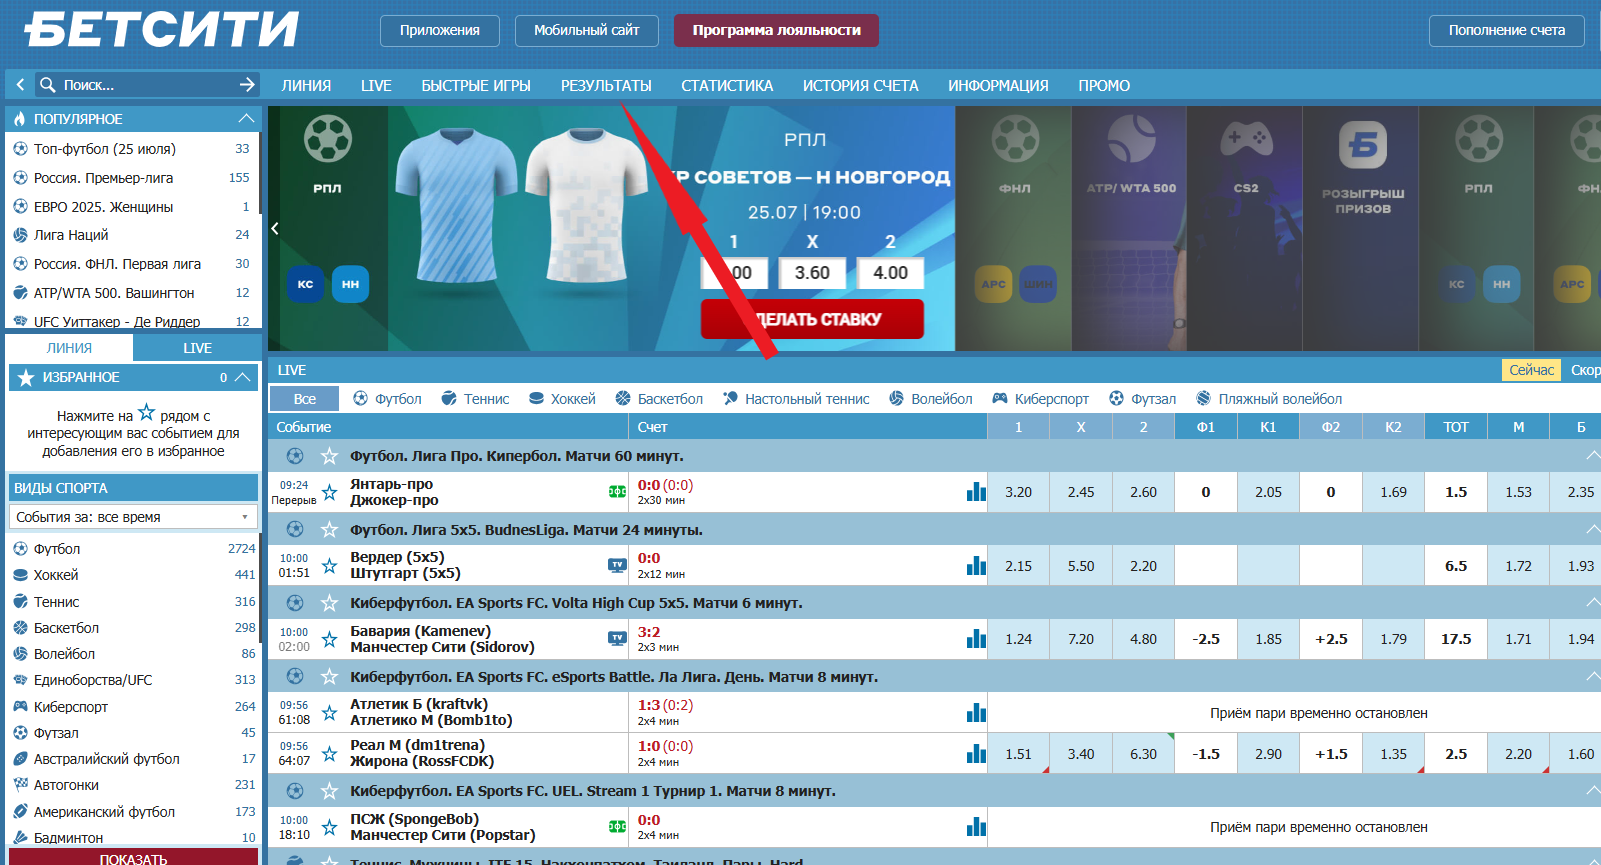The image size is (1601, 865).
Task: Open Программа лояльности
Action: 776,30
